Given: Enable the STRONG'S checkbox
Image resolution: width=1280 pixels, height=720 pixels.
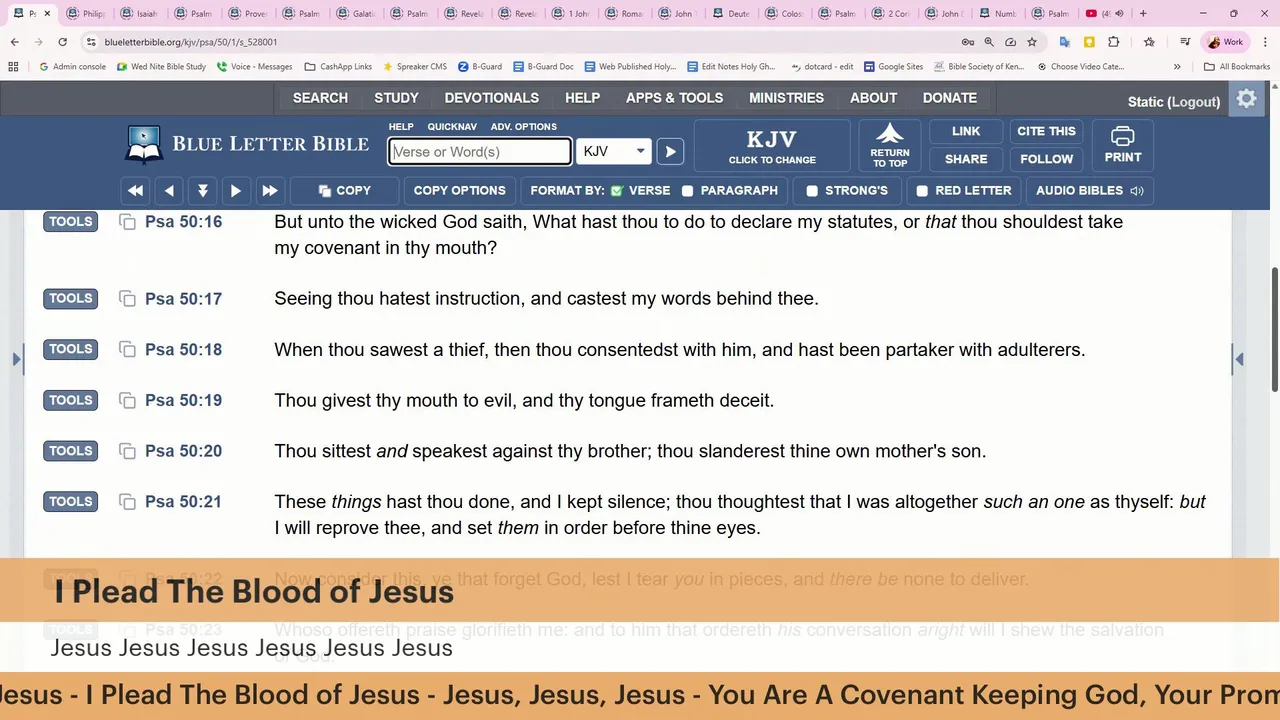Looking at the screenshot, I should 812,191.
